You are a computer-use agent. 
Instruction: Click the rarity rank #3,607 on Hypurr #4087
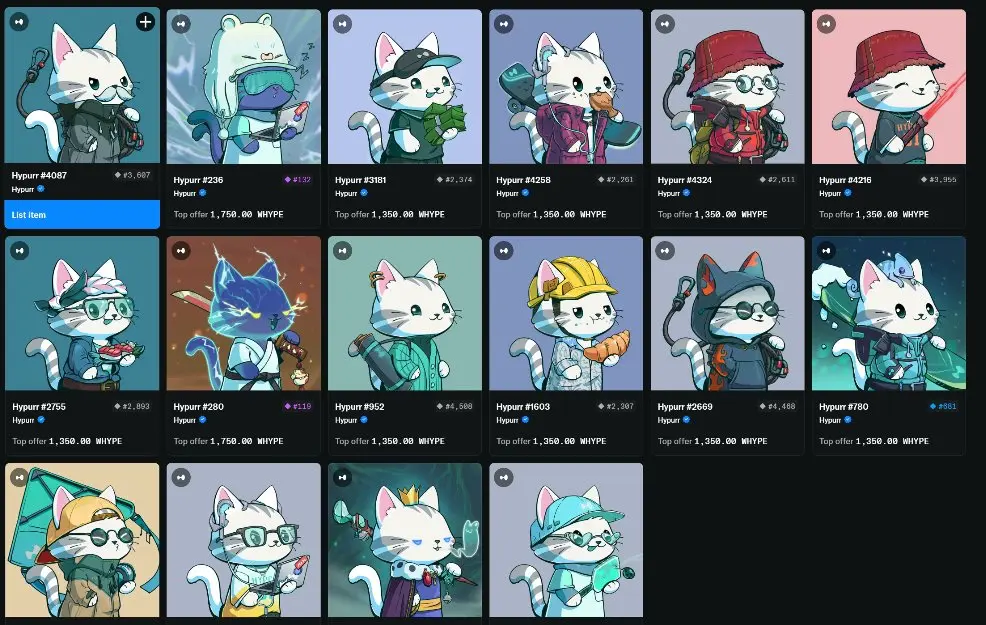(136, 175)
